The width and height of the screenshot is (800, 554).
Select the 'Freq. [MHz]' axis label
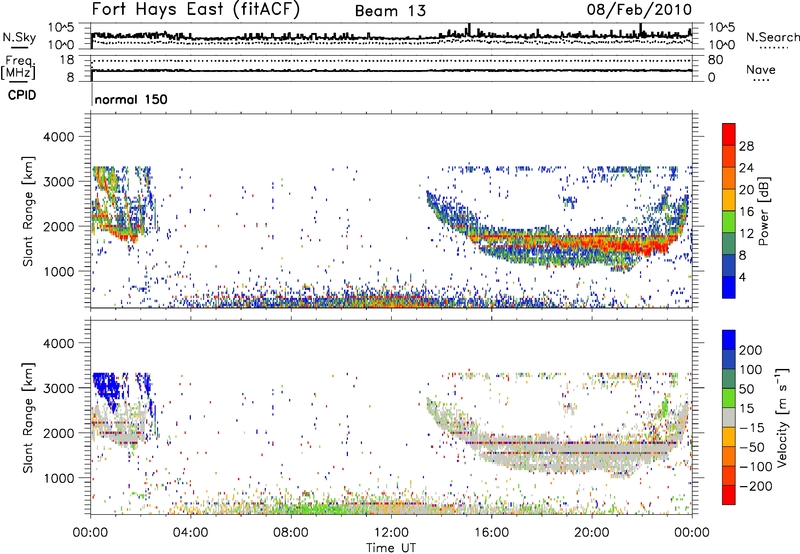click(18, 67)
